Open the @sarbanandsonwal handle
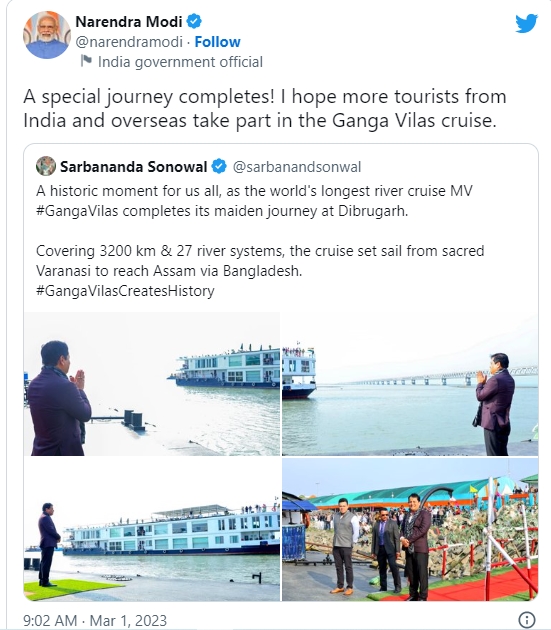This screenshot has height=630, width=551. tap(297, 167)
